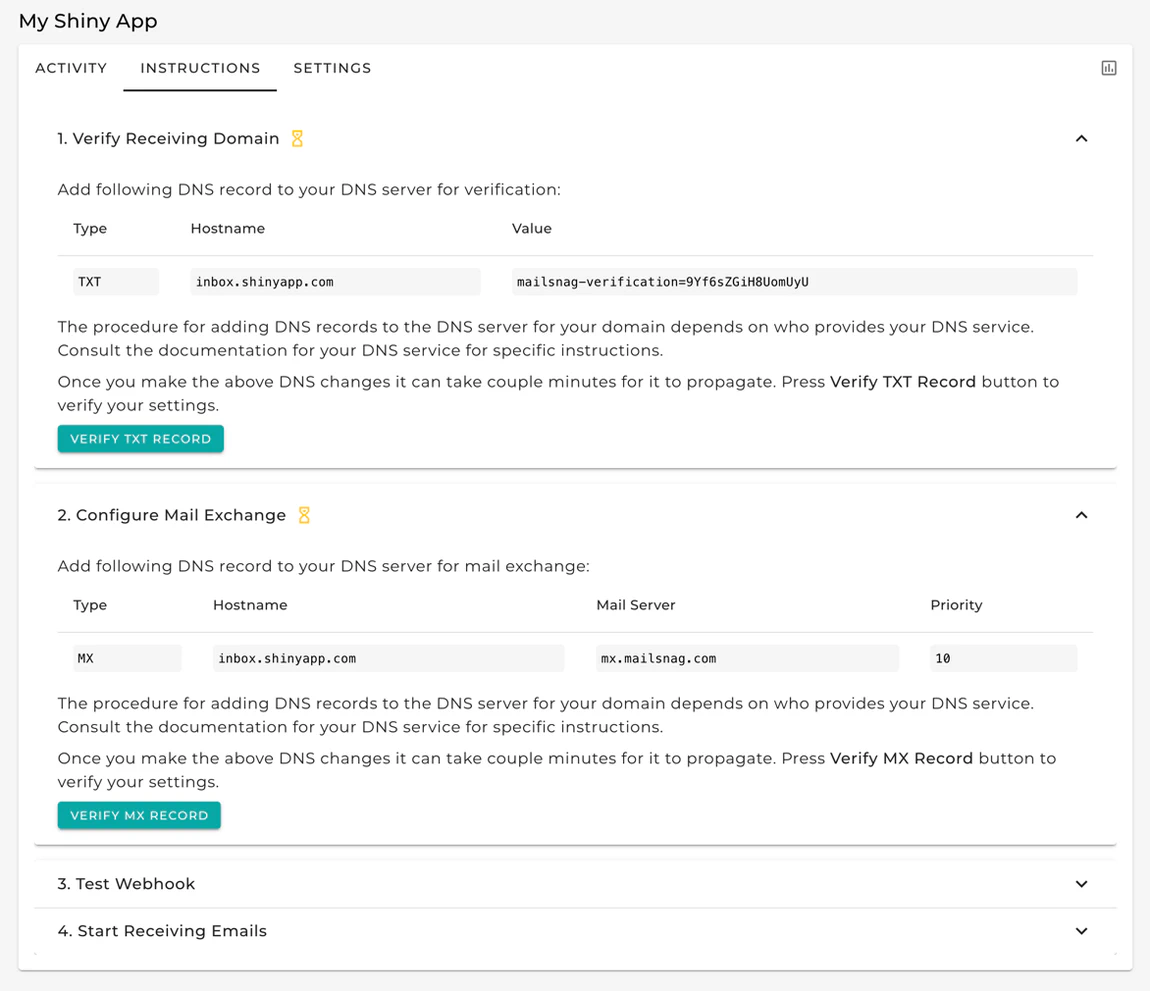Switch to the Activity tab
Image resolution: width=1150 pixels, height=991 pixels.
(71, 68)
